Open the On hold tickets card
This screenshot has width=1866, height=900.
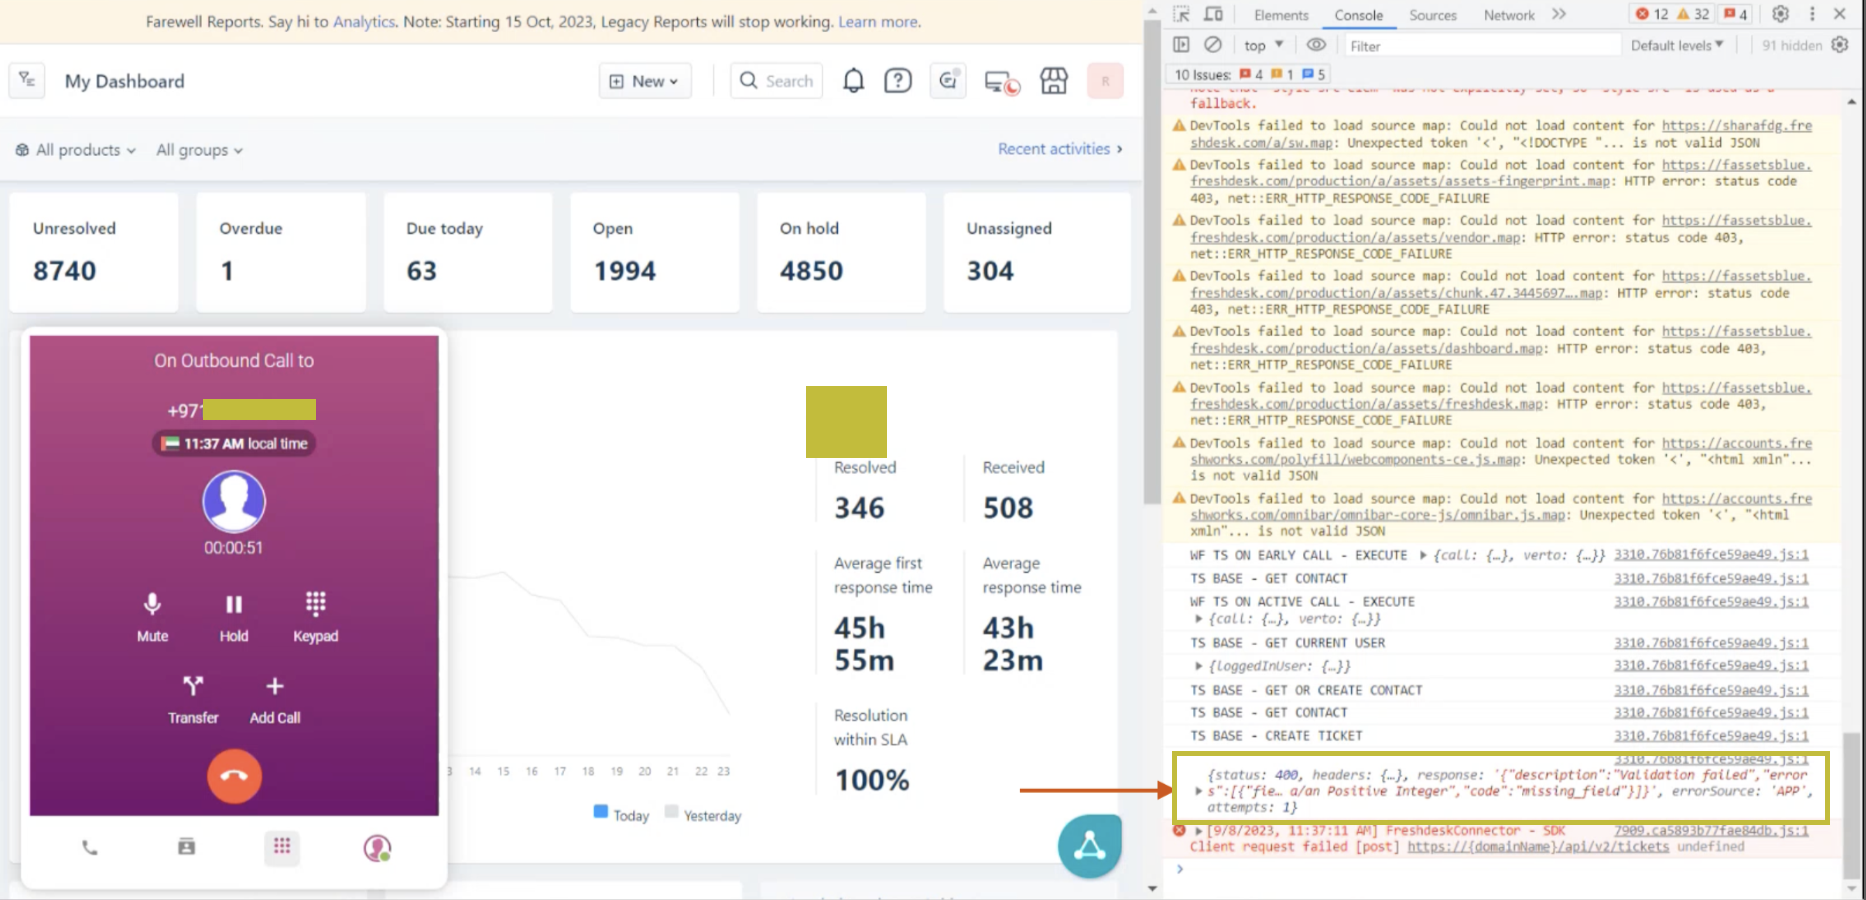(842, 252)
